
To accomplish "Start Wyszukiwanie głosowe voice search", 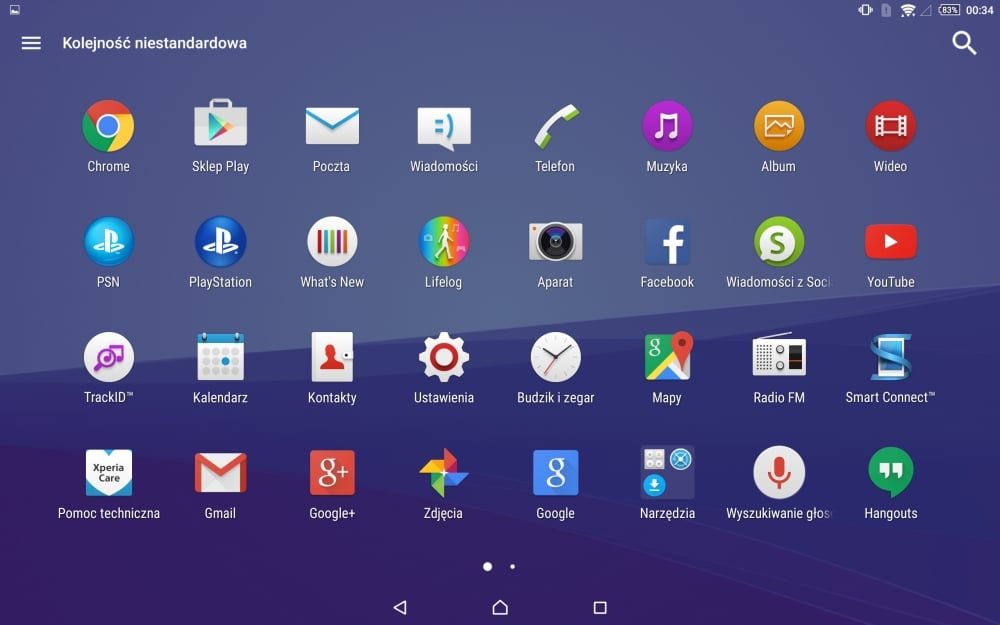I will [779, 473].
